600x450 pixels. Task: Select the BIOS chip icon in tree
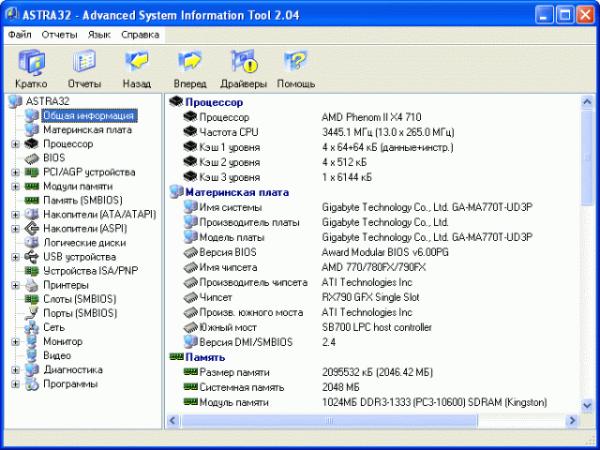point(32,158)
